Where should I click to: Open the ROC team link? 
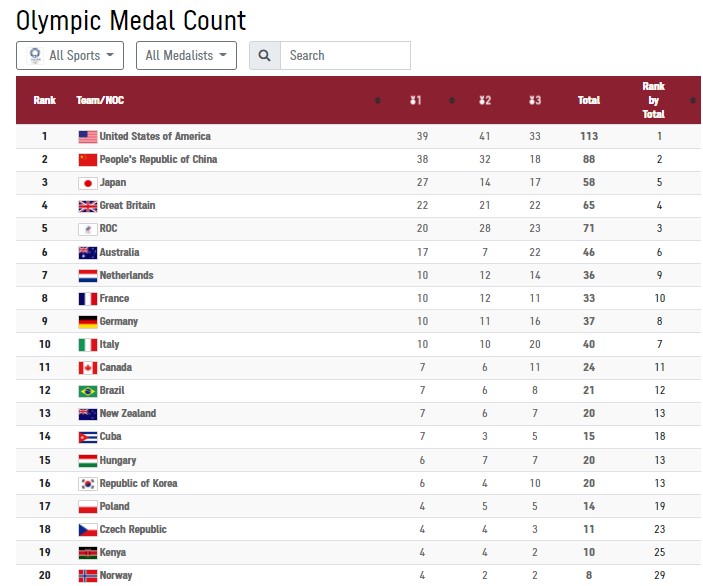pyautogui.click(x=109, y=229)
